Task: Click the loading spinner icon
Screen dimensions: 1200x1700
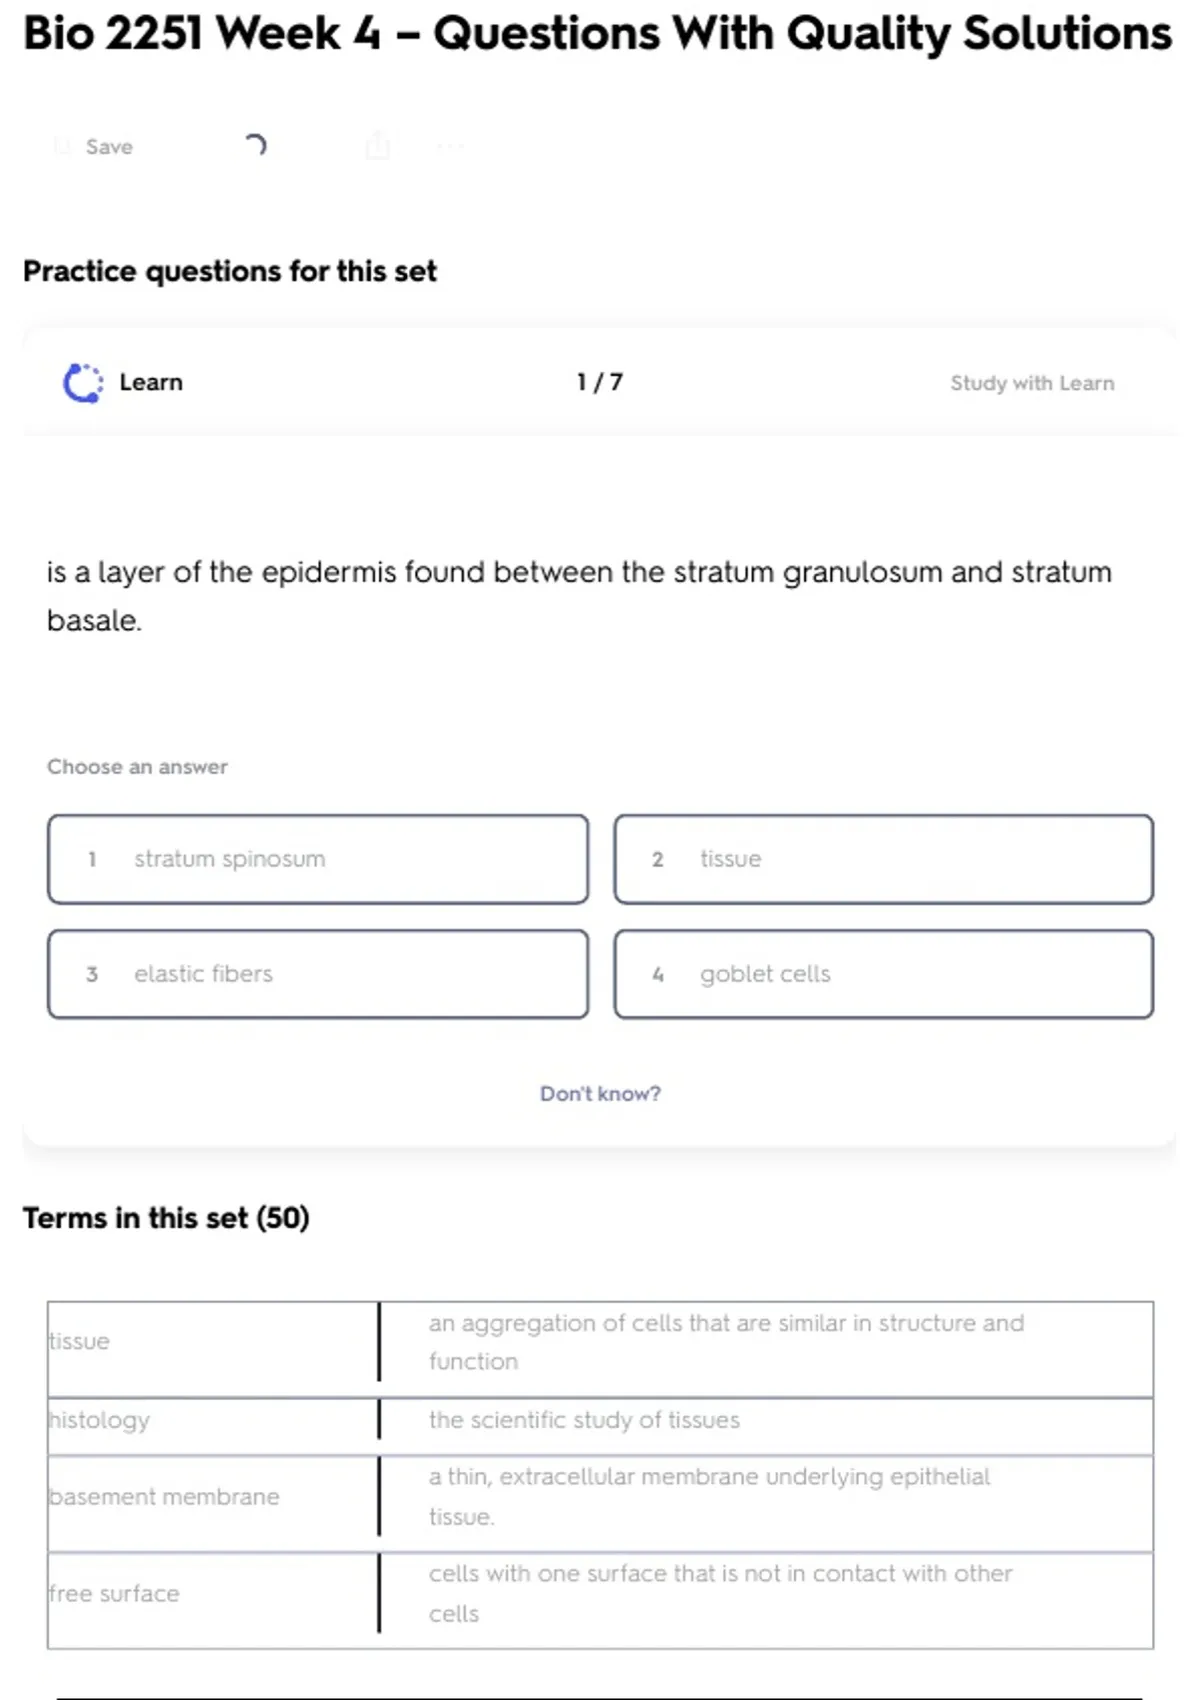Action: 256,146
